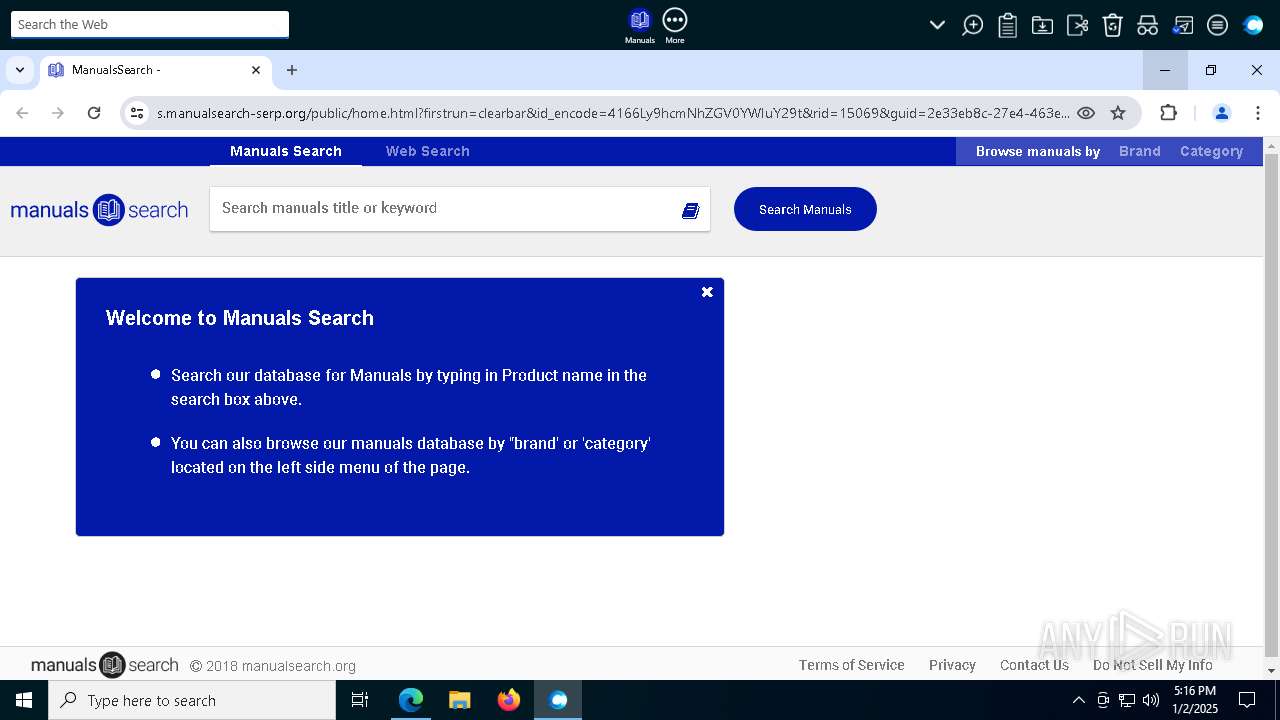Screen dimensions: 1280x720
Task: Open Task View on the taskbar
Action: pyautogui.click(x=360, y=700)
